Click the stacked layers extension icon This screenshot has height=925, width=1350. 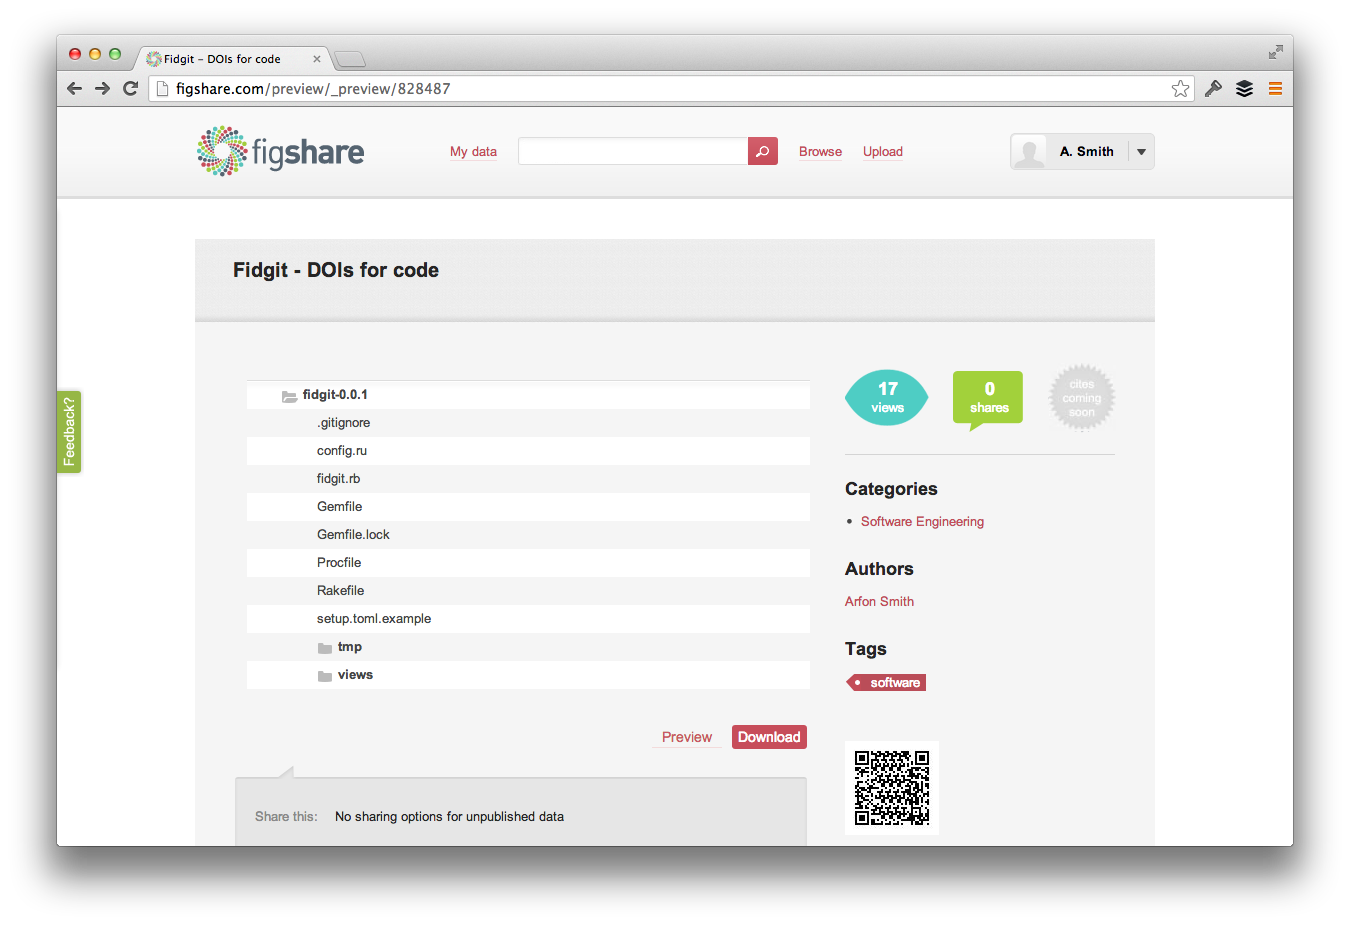1244,88
